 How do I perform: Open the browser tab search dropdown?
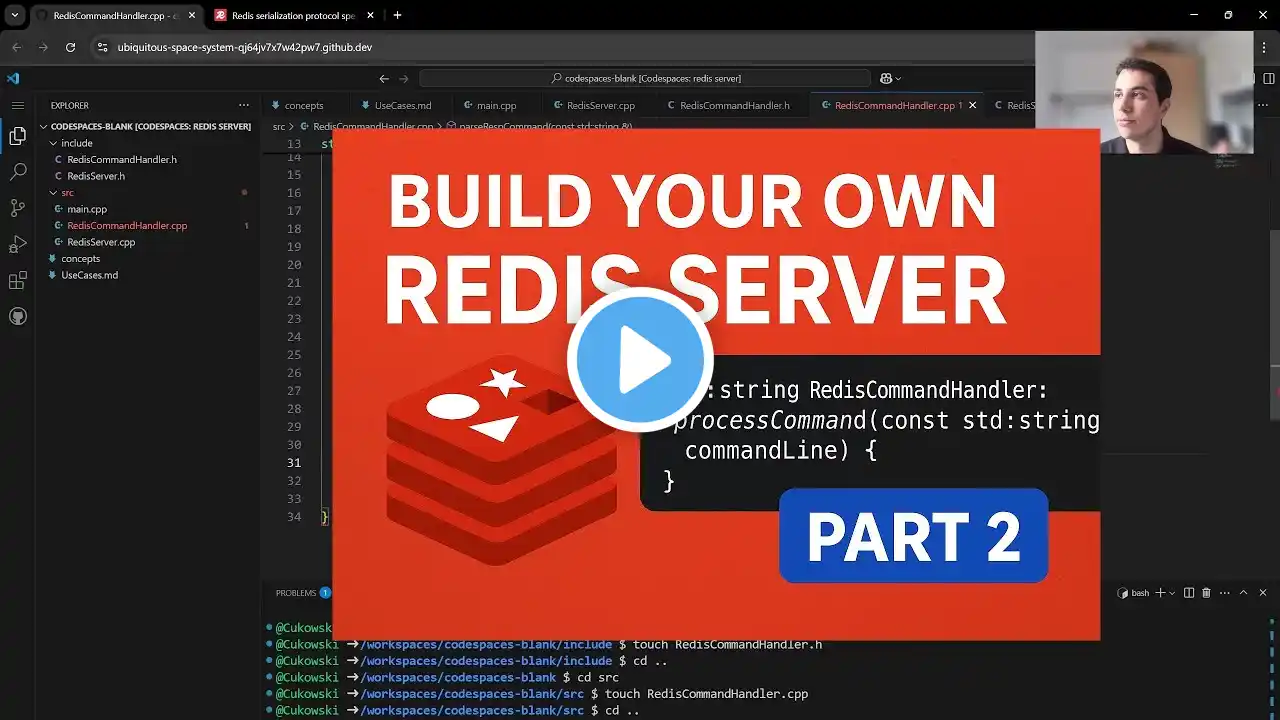pos(15,15)
